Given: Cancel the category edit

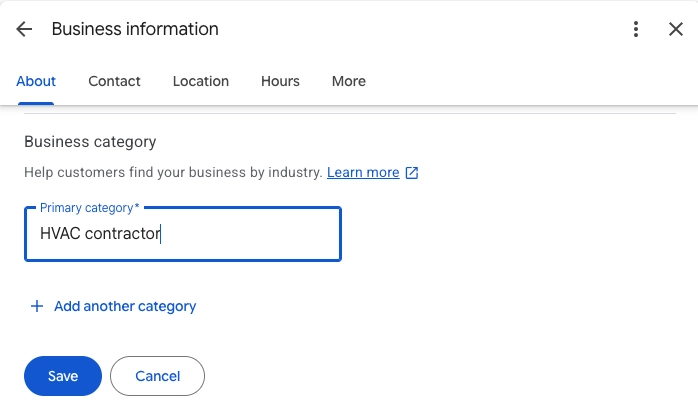Looking at the screenshot, I should (158, 376).
